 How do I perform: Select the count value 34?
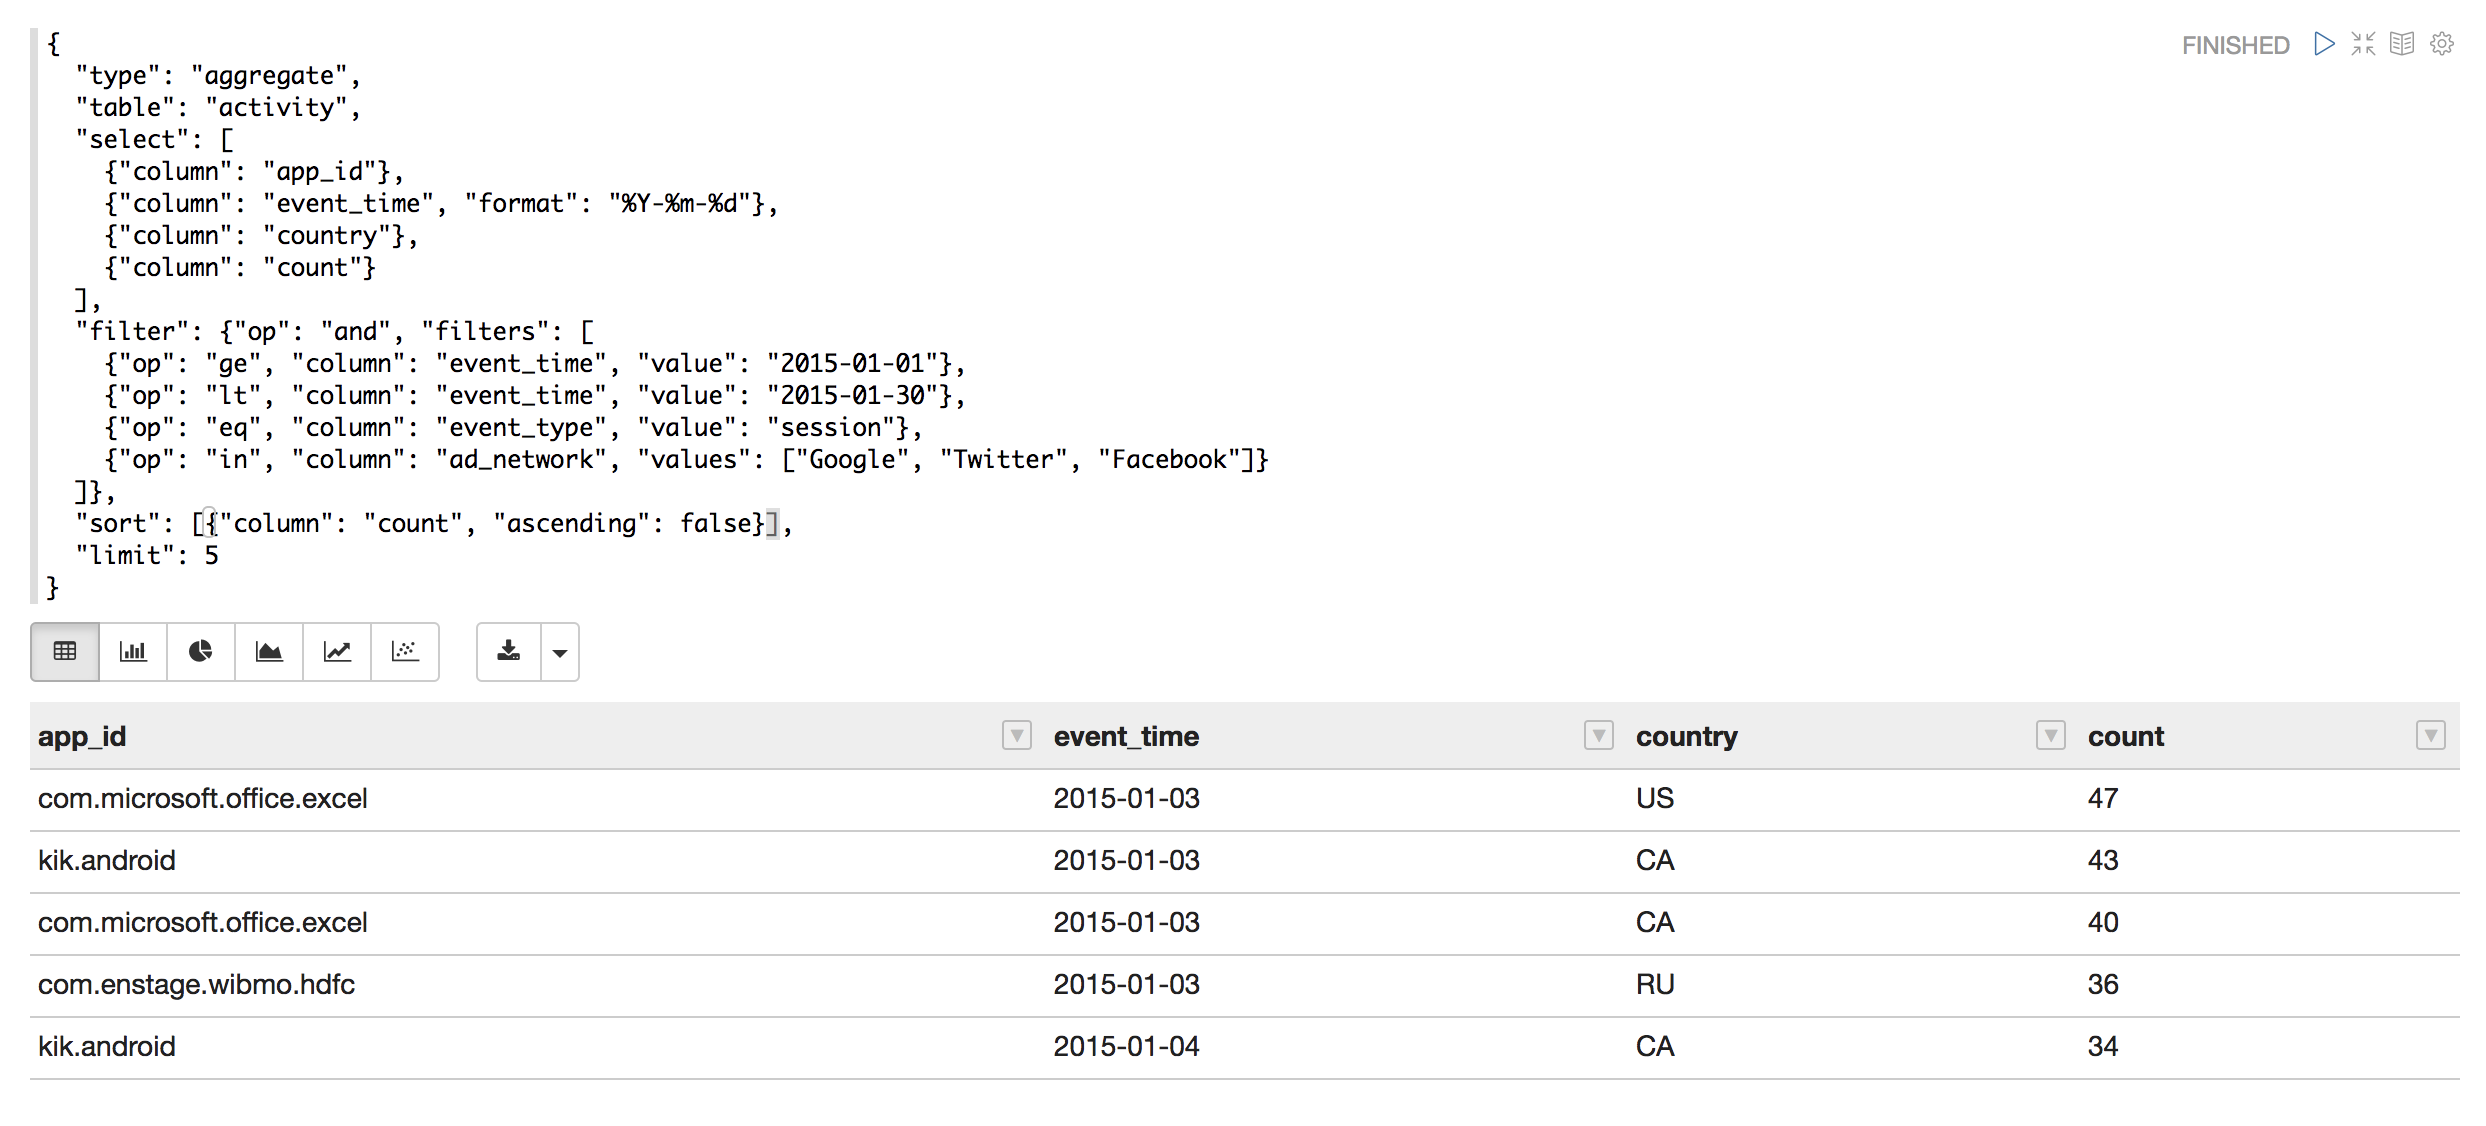[2103, 1047]
